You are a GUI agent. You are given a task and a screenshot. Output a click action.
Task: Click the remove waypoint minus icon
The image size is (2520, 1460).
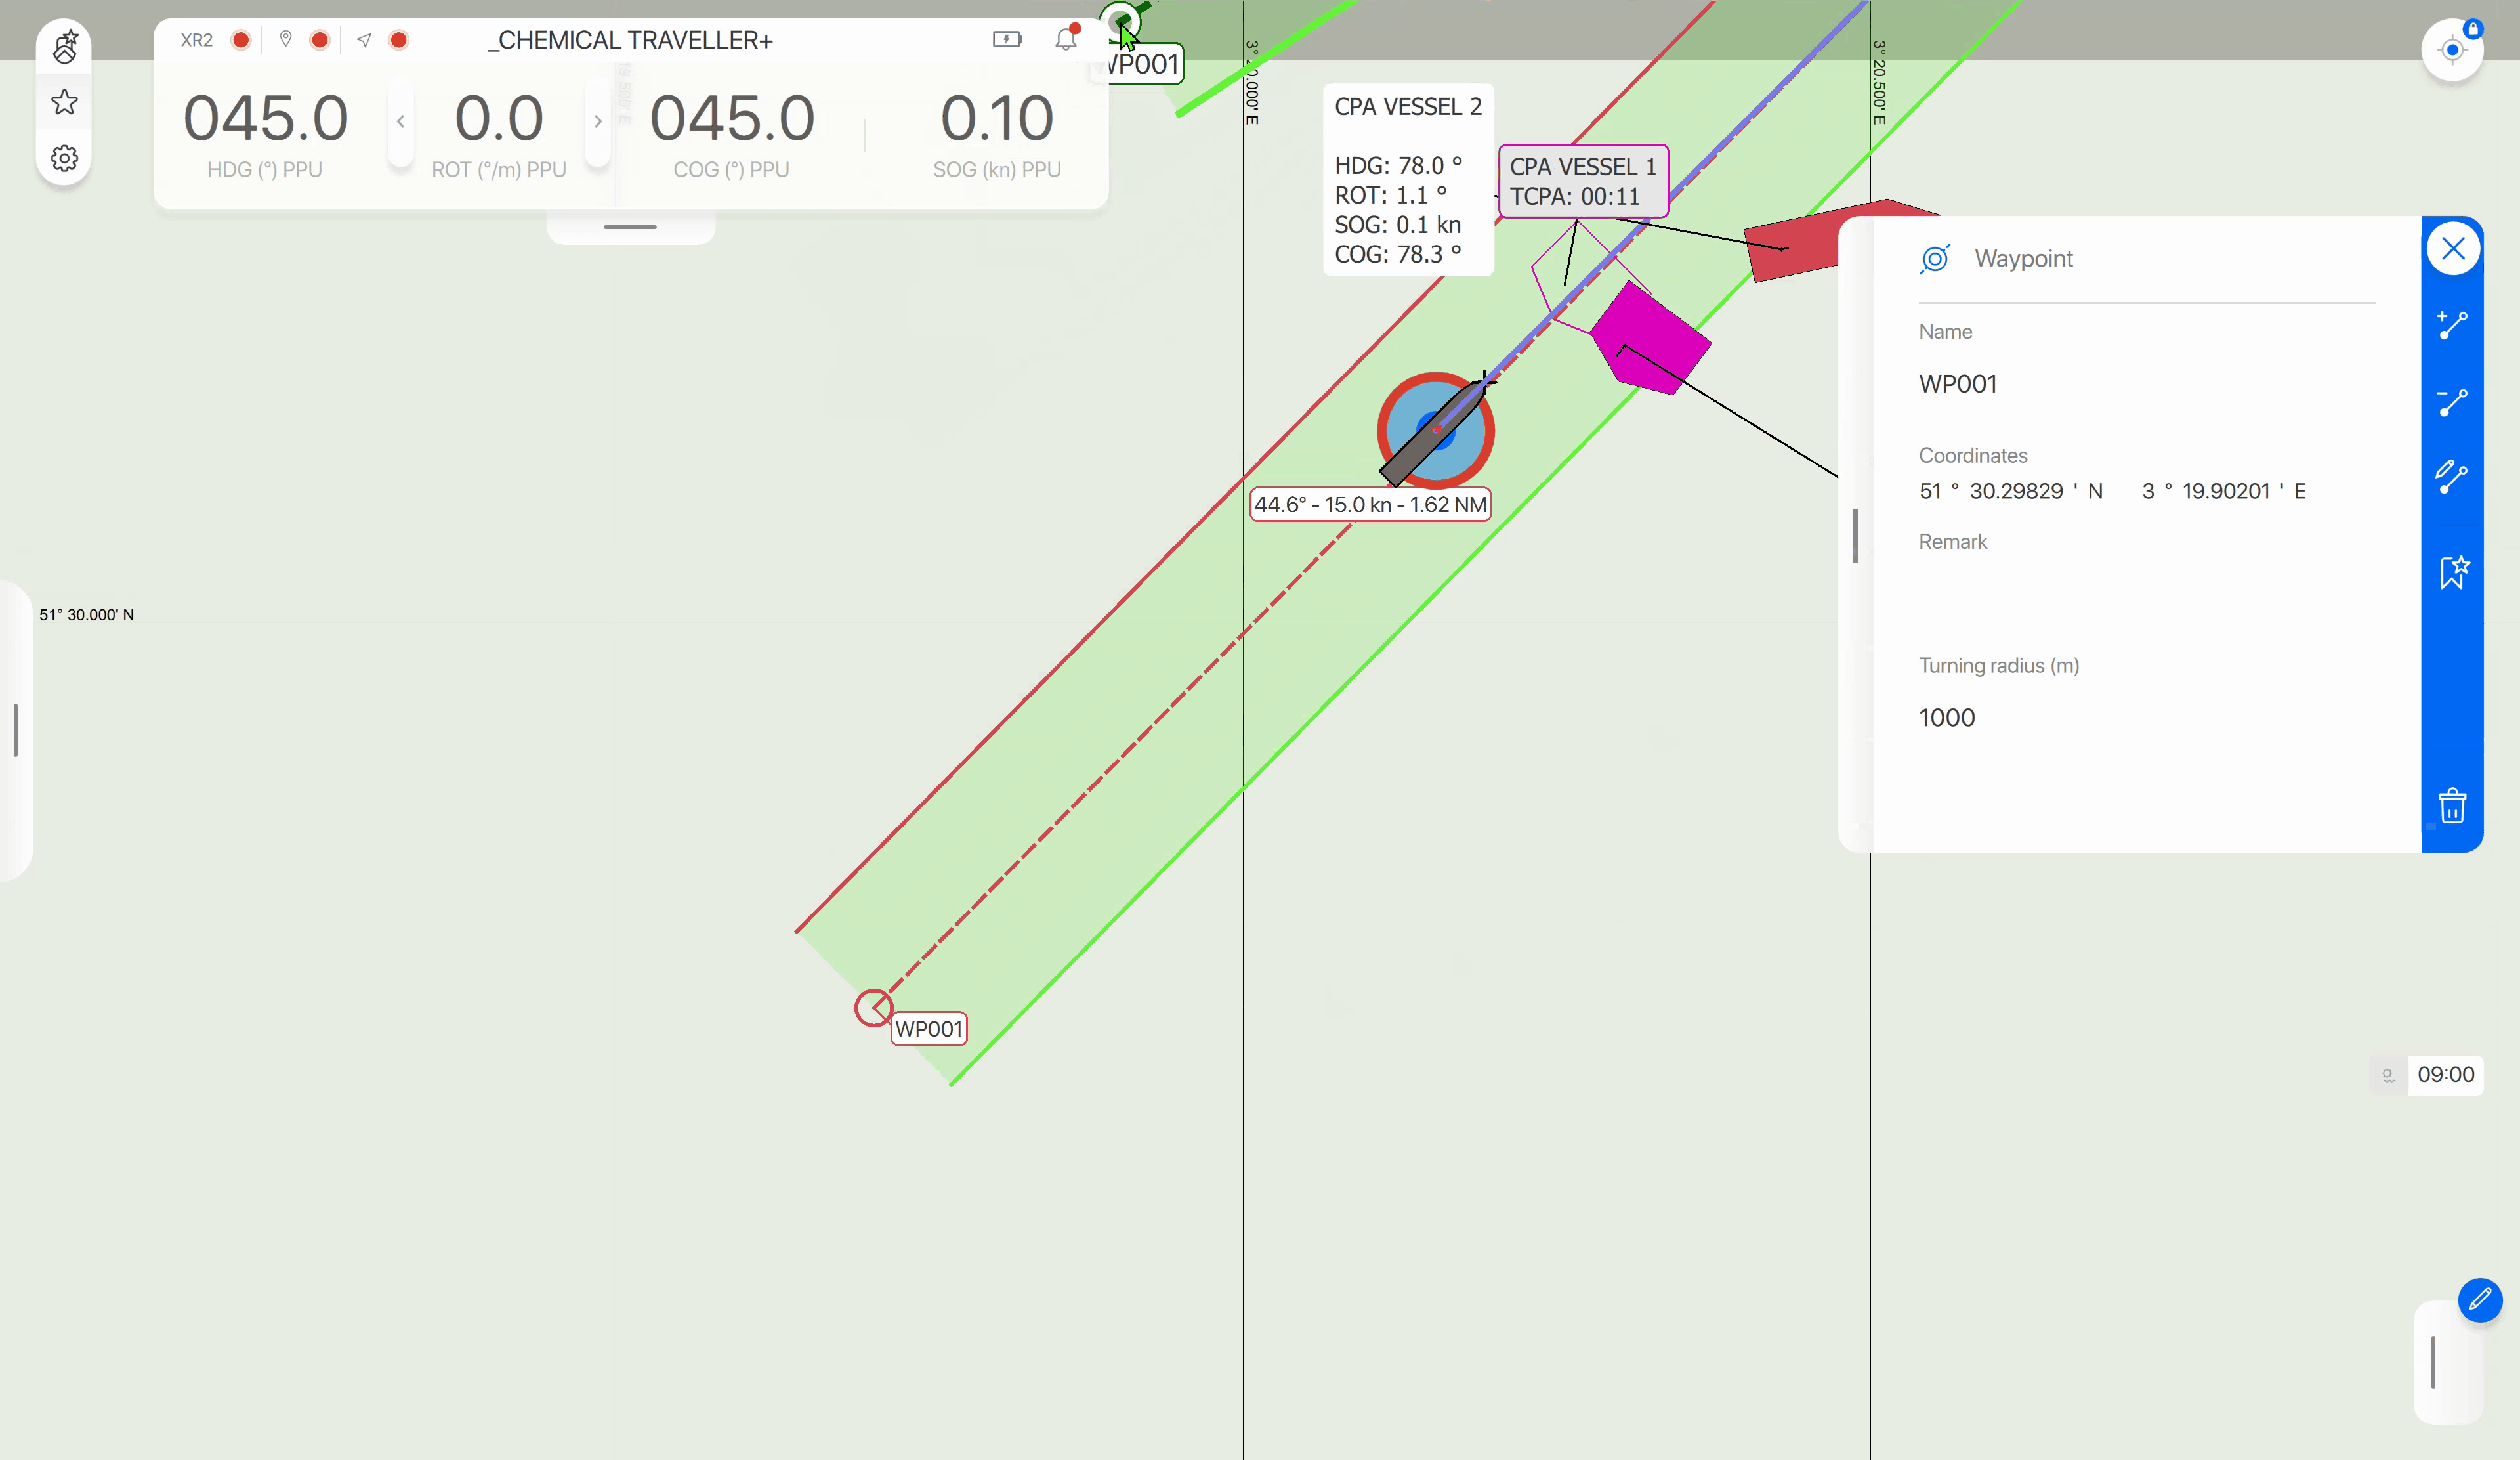pyautogui.click(x=2452, y=402)
